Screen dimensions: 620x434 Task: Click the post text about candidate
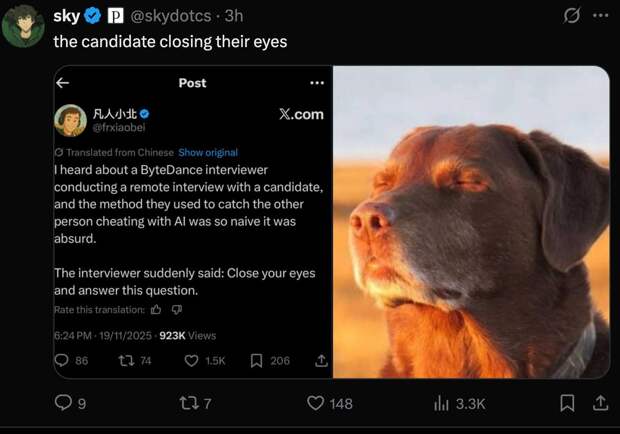[x=170, y=42]
